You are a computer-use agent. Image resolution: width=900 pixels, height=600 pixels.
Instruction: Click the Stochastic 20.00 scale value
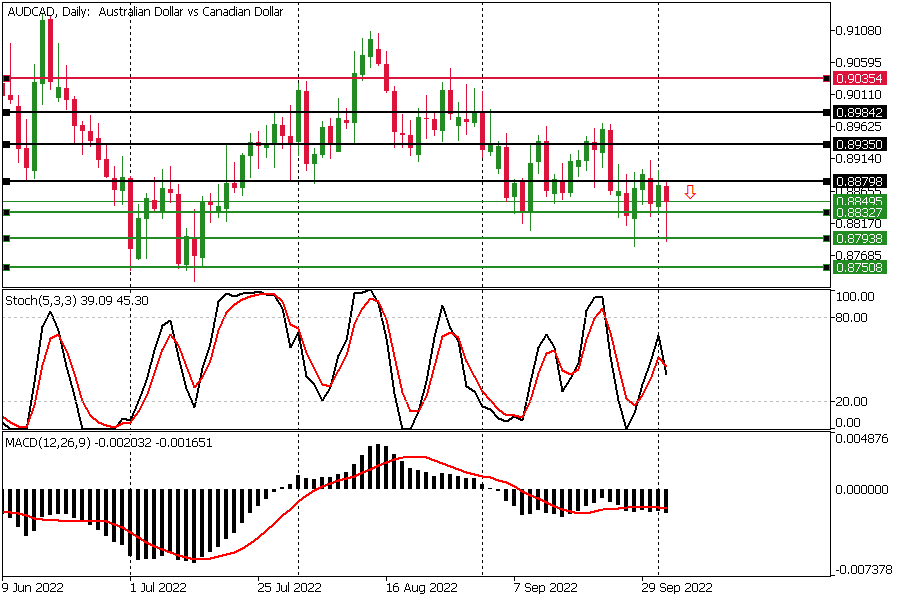(852, 402)
